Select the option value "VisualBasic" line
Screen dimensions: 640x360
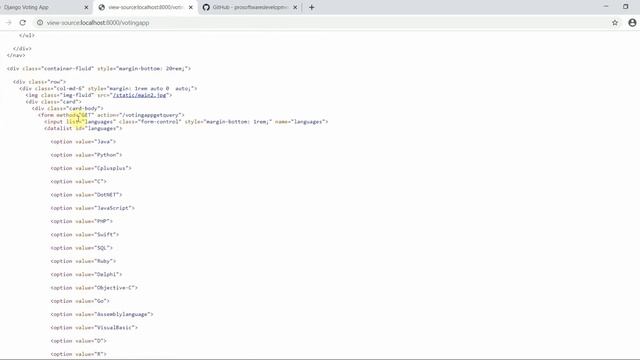[x=94, y=328]
